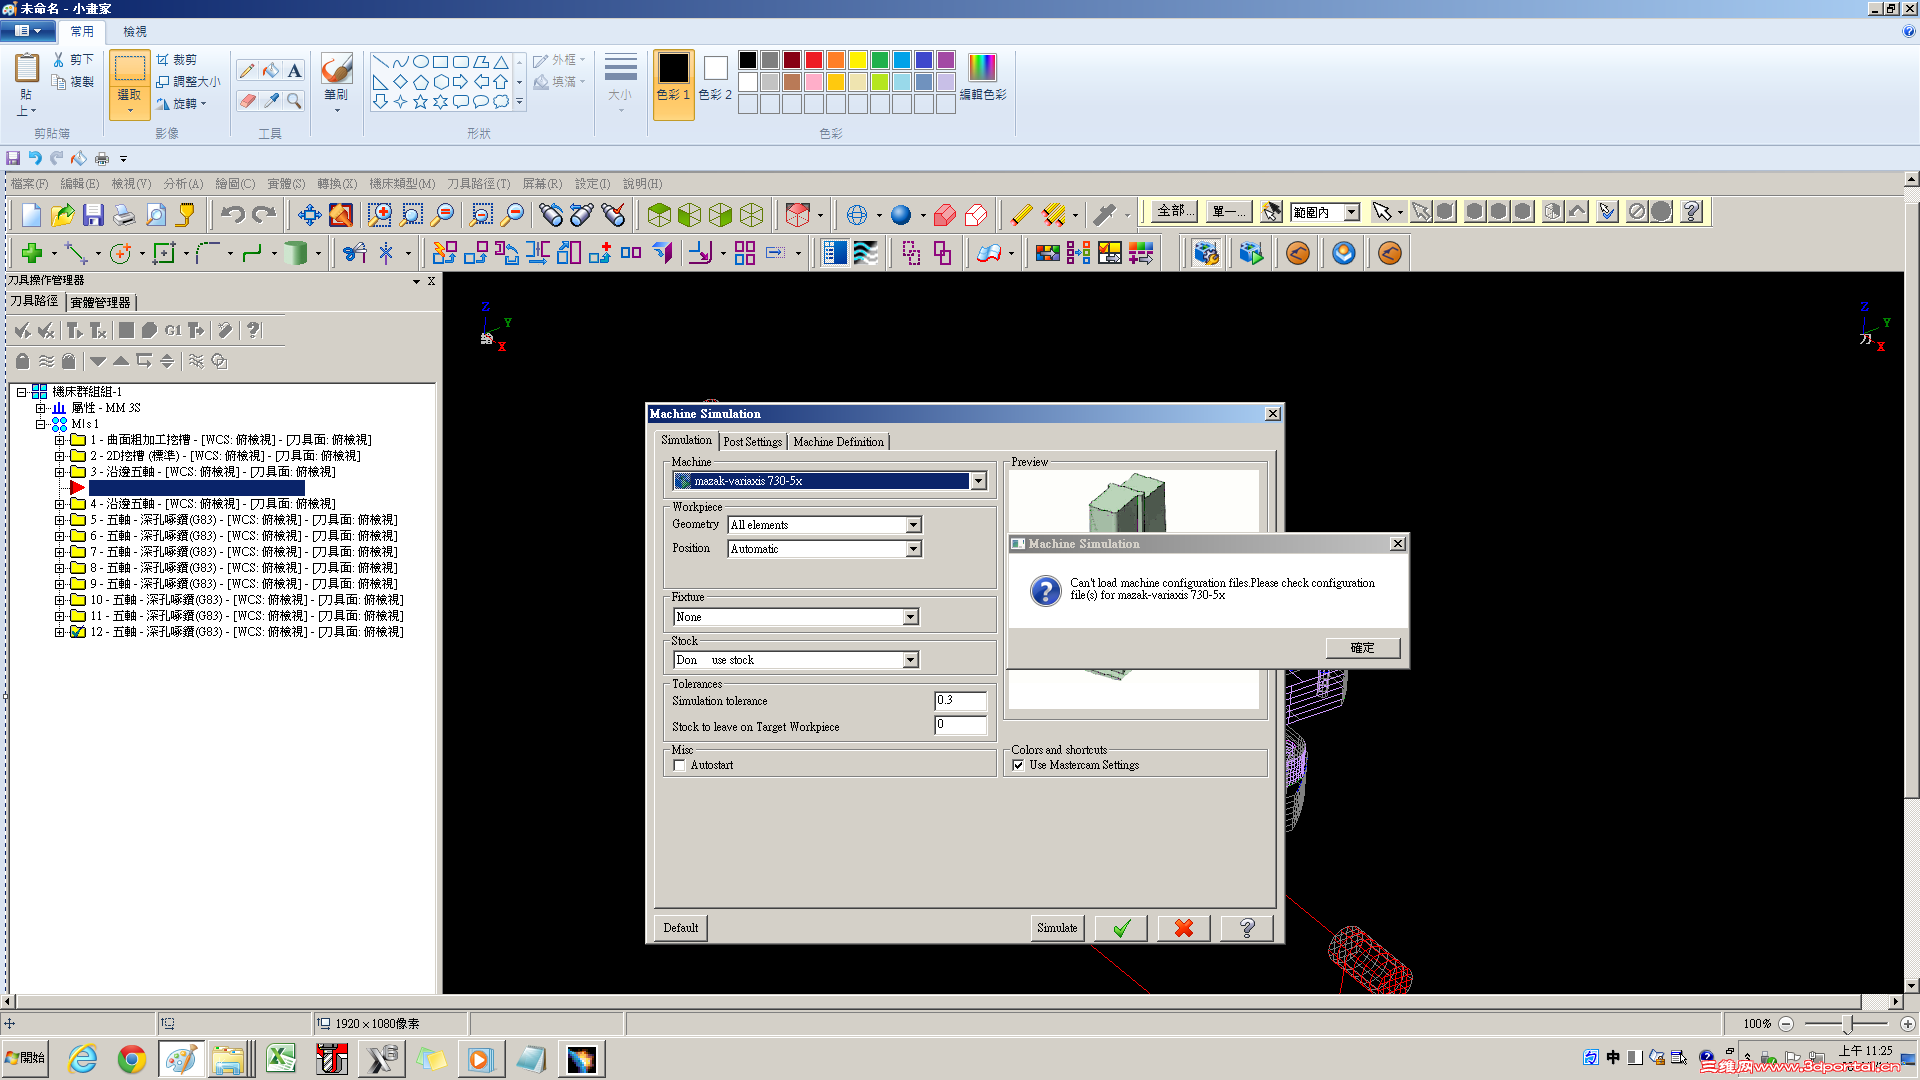Click the blue shaded sphere icon
The width and height of the screenshot is (1920, 1080).
click(901, 214)
